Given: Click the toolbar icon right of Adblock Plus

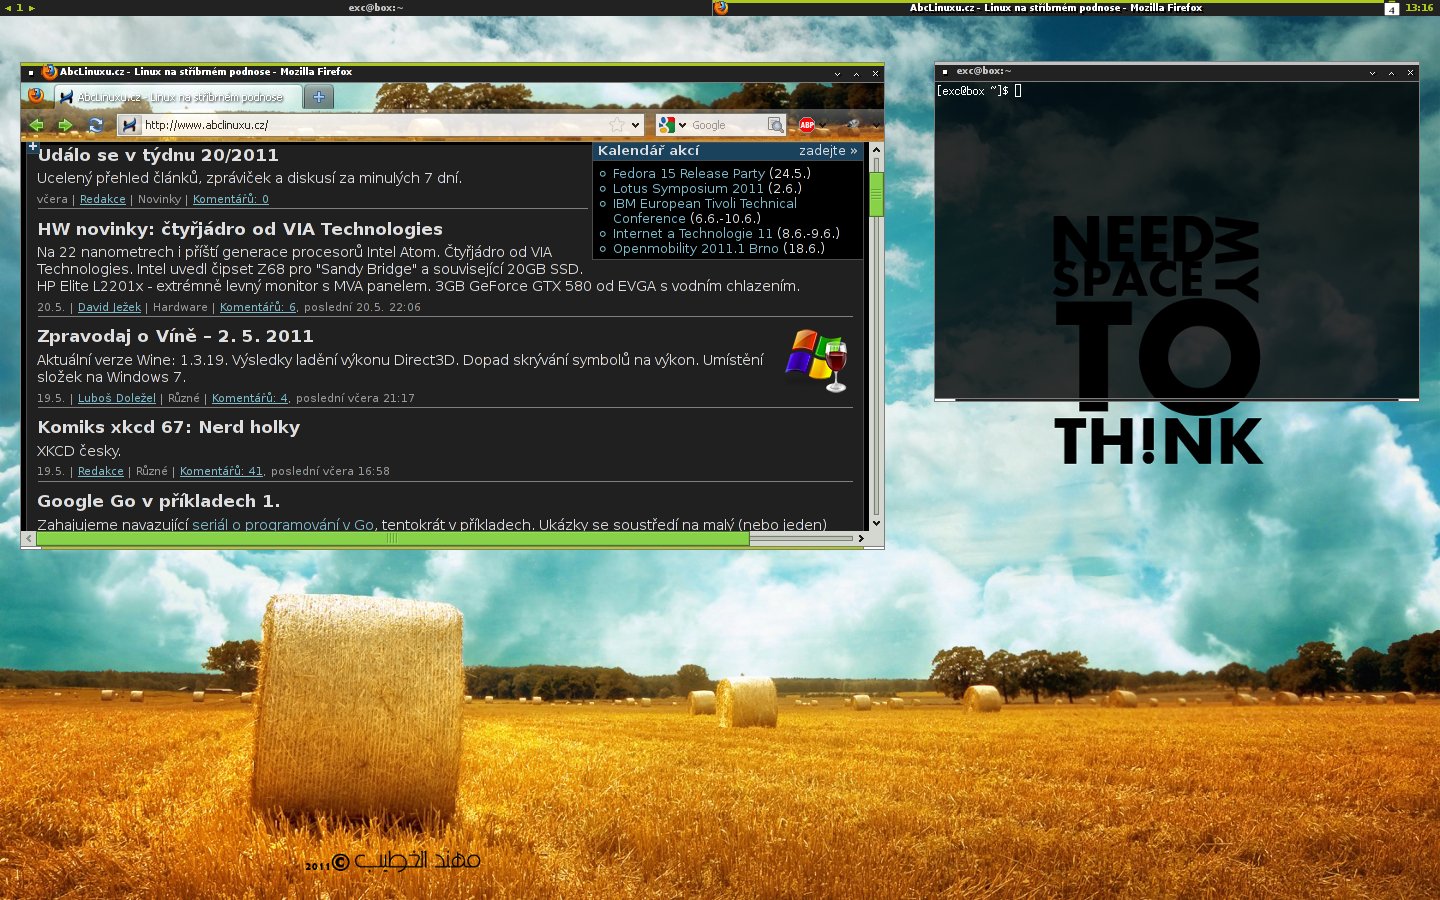Looking at the screenshot, I should click(x=853, y=125).
